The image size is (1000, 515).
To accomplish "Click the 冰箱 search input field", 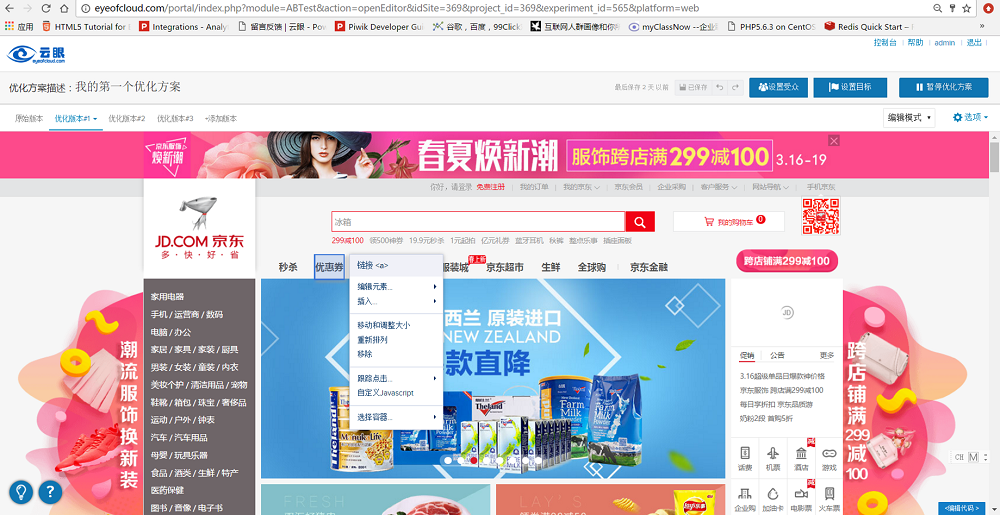I will coord(478,222).
